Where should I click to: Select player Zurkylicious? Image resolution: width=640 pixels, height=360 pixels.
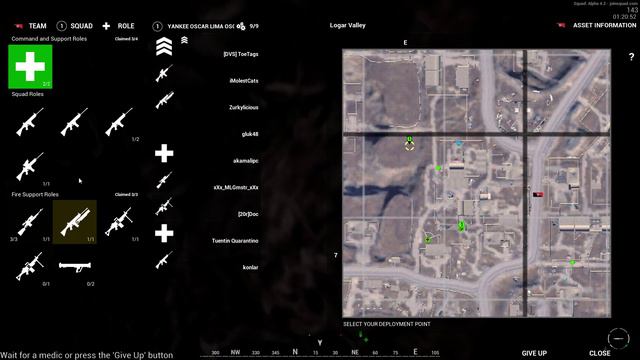click(x=244, y=108)
